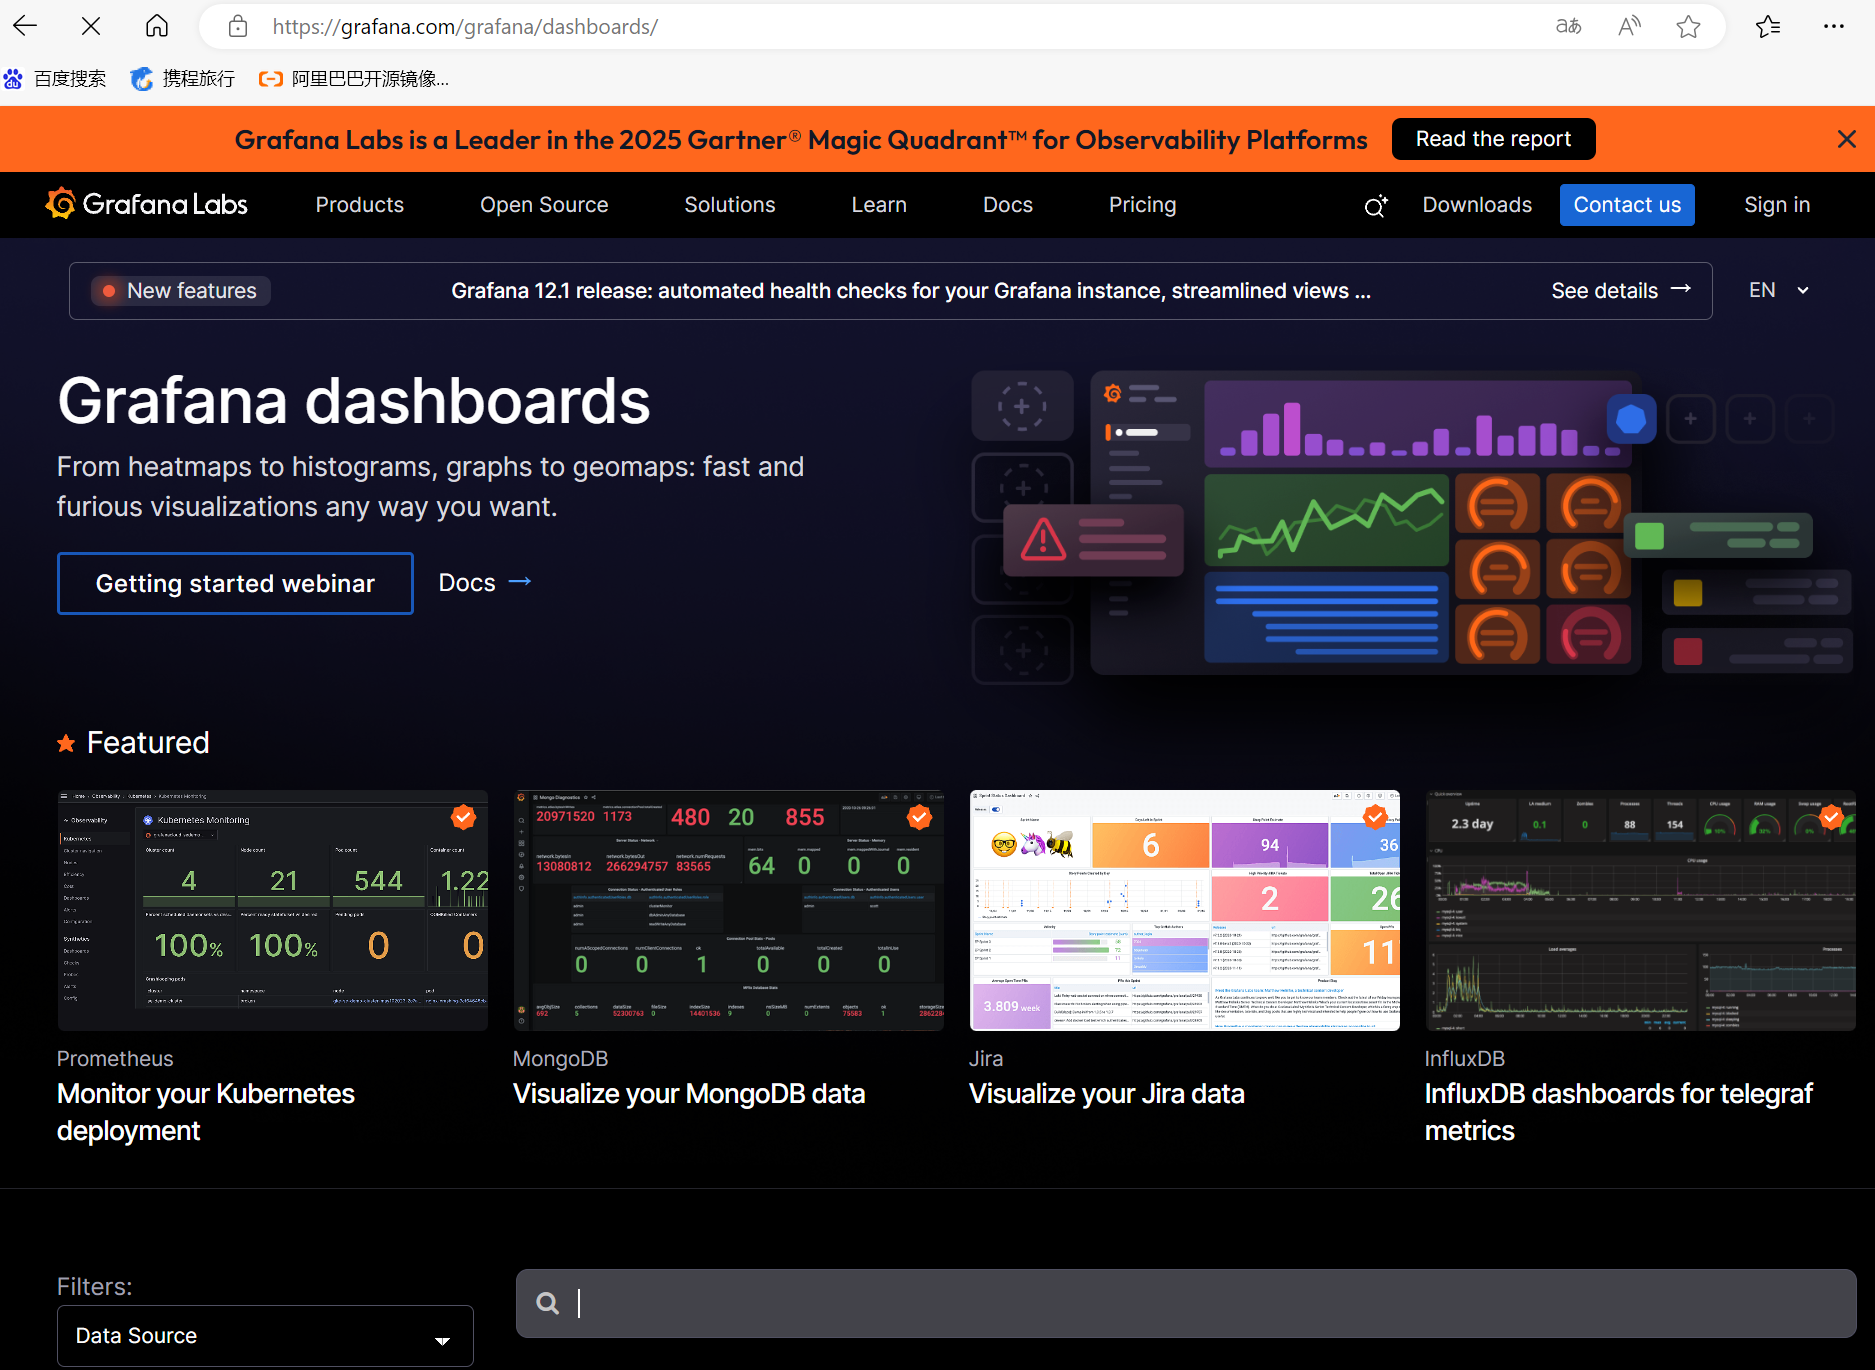The height and width of the screenshot is (1370, 1875).
Task: Open InfluxDB telegraf dashboard thumbnail
Action: tap(1640, 910)
